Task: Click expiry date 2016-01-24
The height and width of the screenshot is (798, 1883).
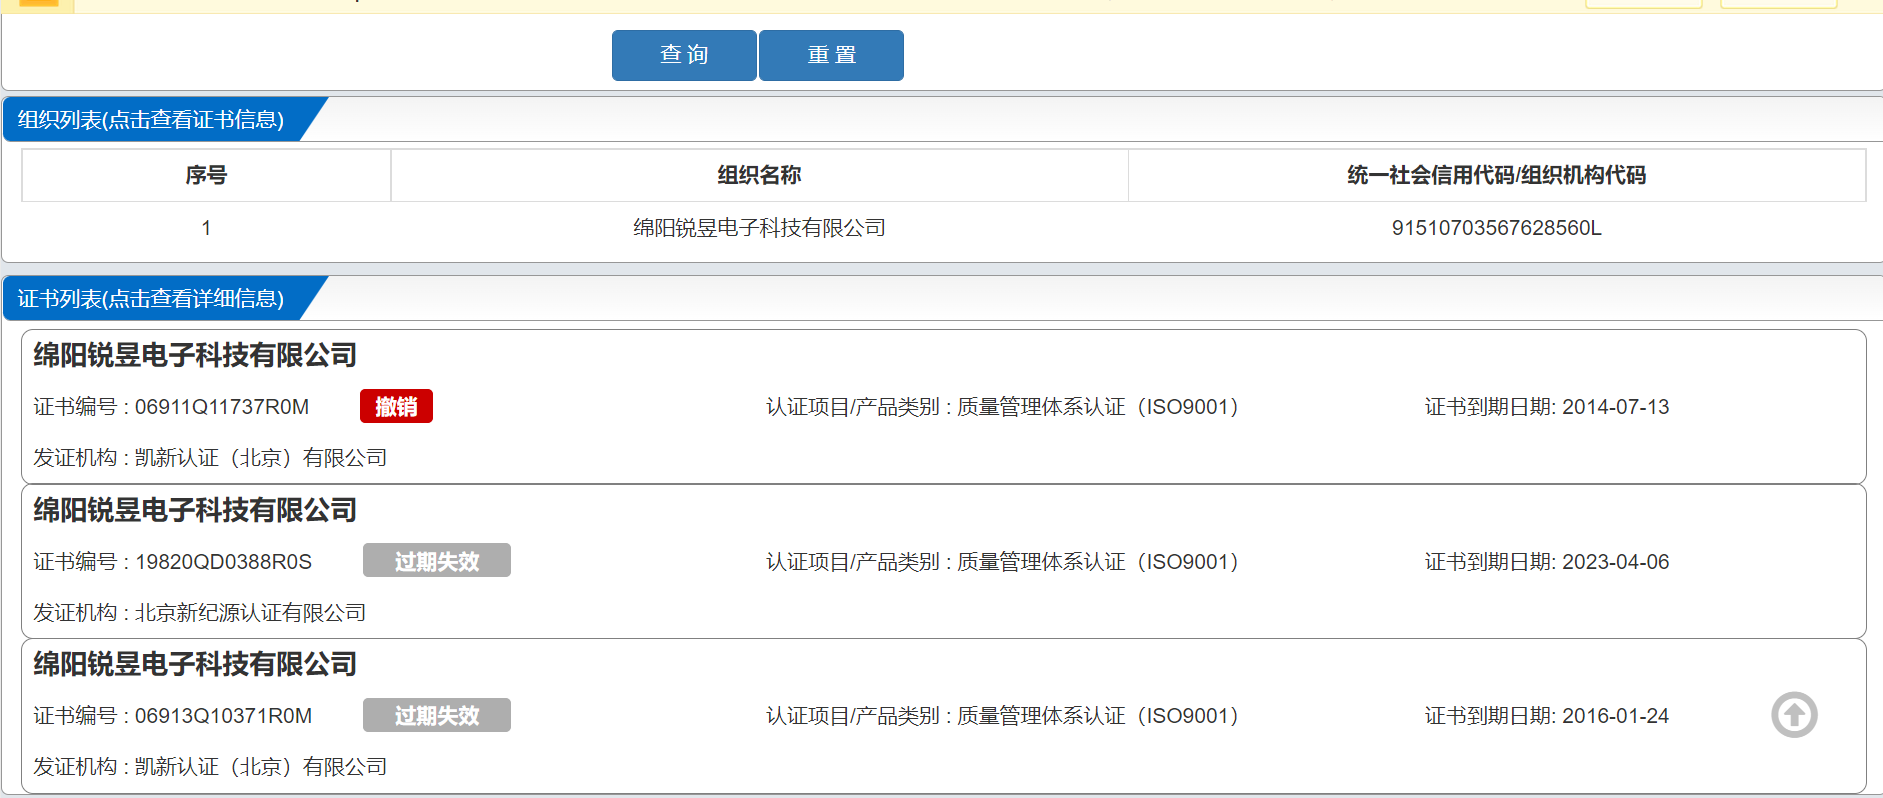Action: 1616,716
